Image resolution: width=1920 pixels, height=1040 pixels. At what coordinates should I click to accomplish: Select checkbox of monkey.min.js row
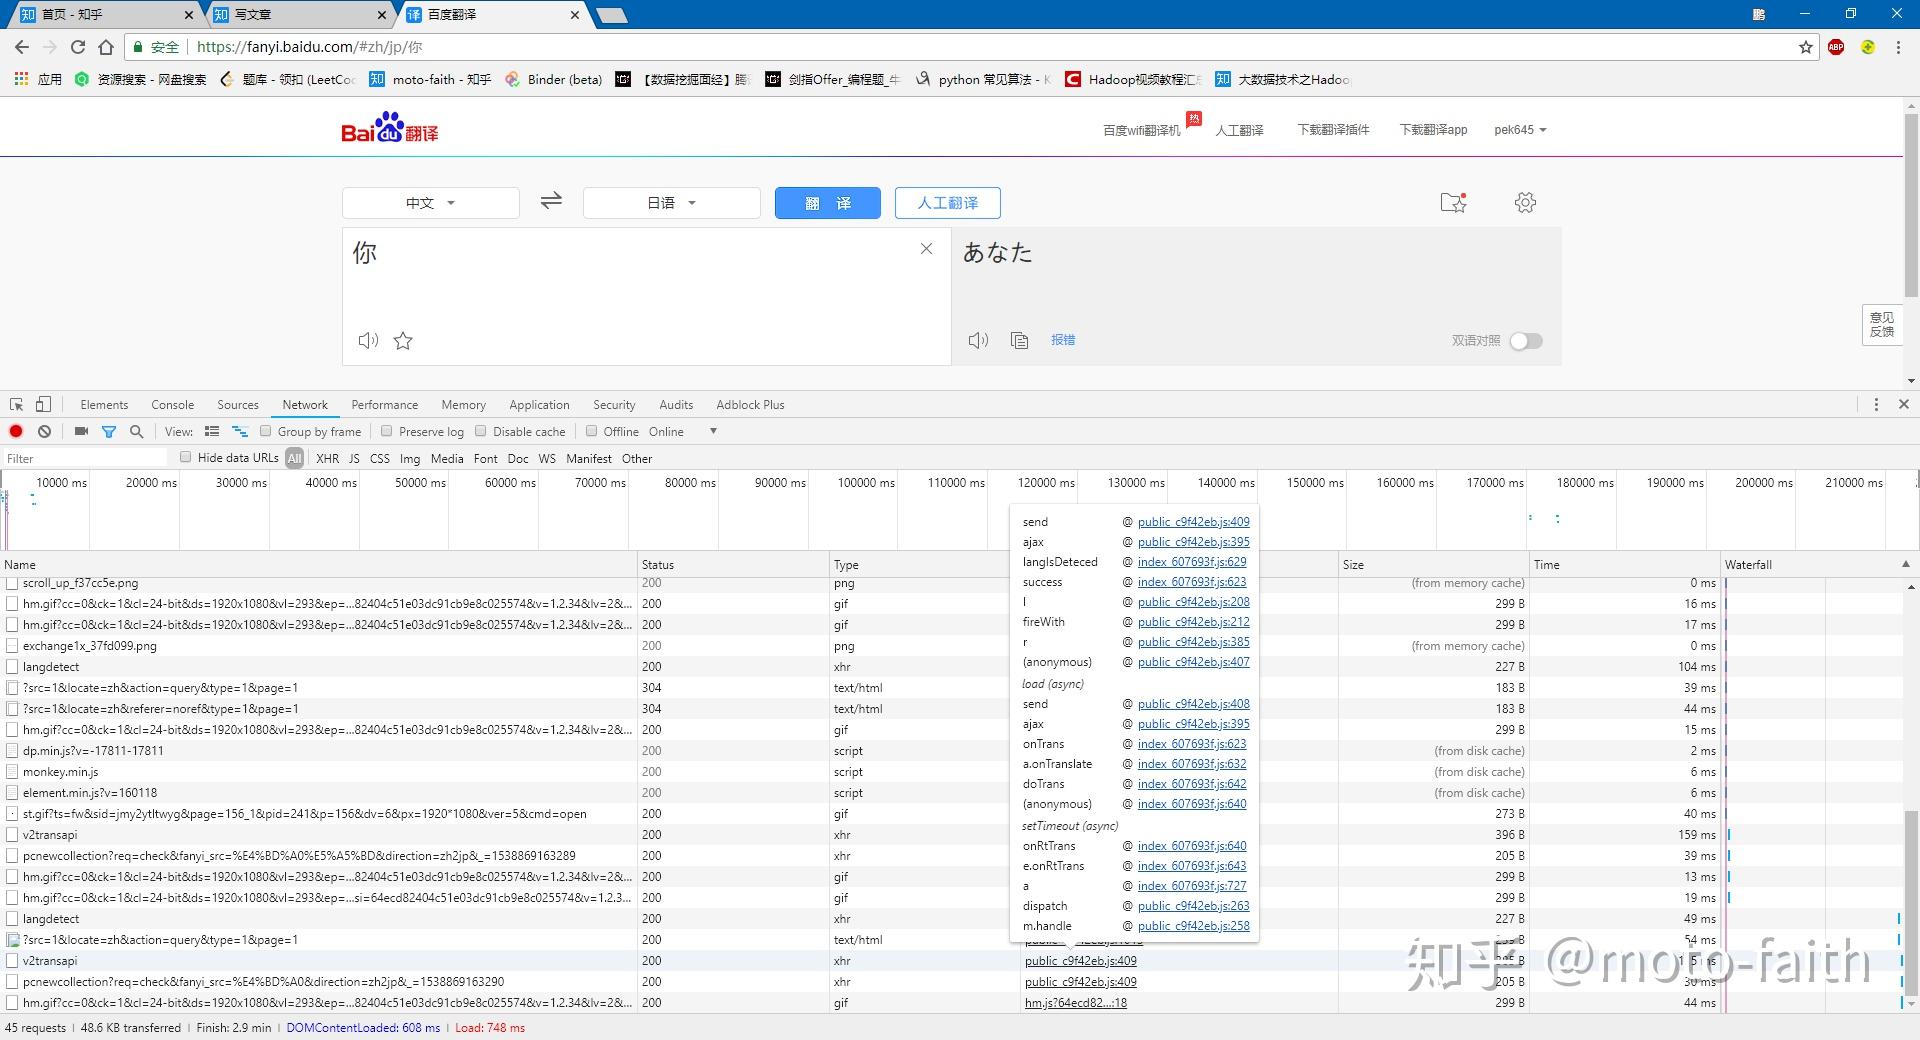coord(12,771)
